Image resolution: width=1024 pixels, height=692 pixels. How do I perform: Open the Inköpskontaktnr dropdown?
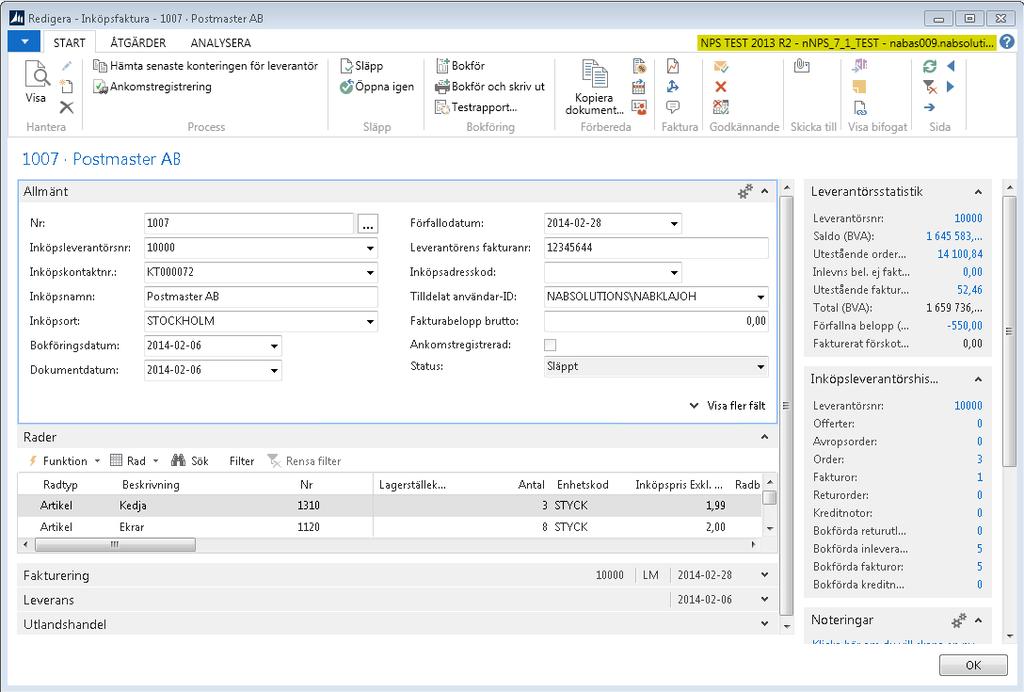coord(370,272)
